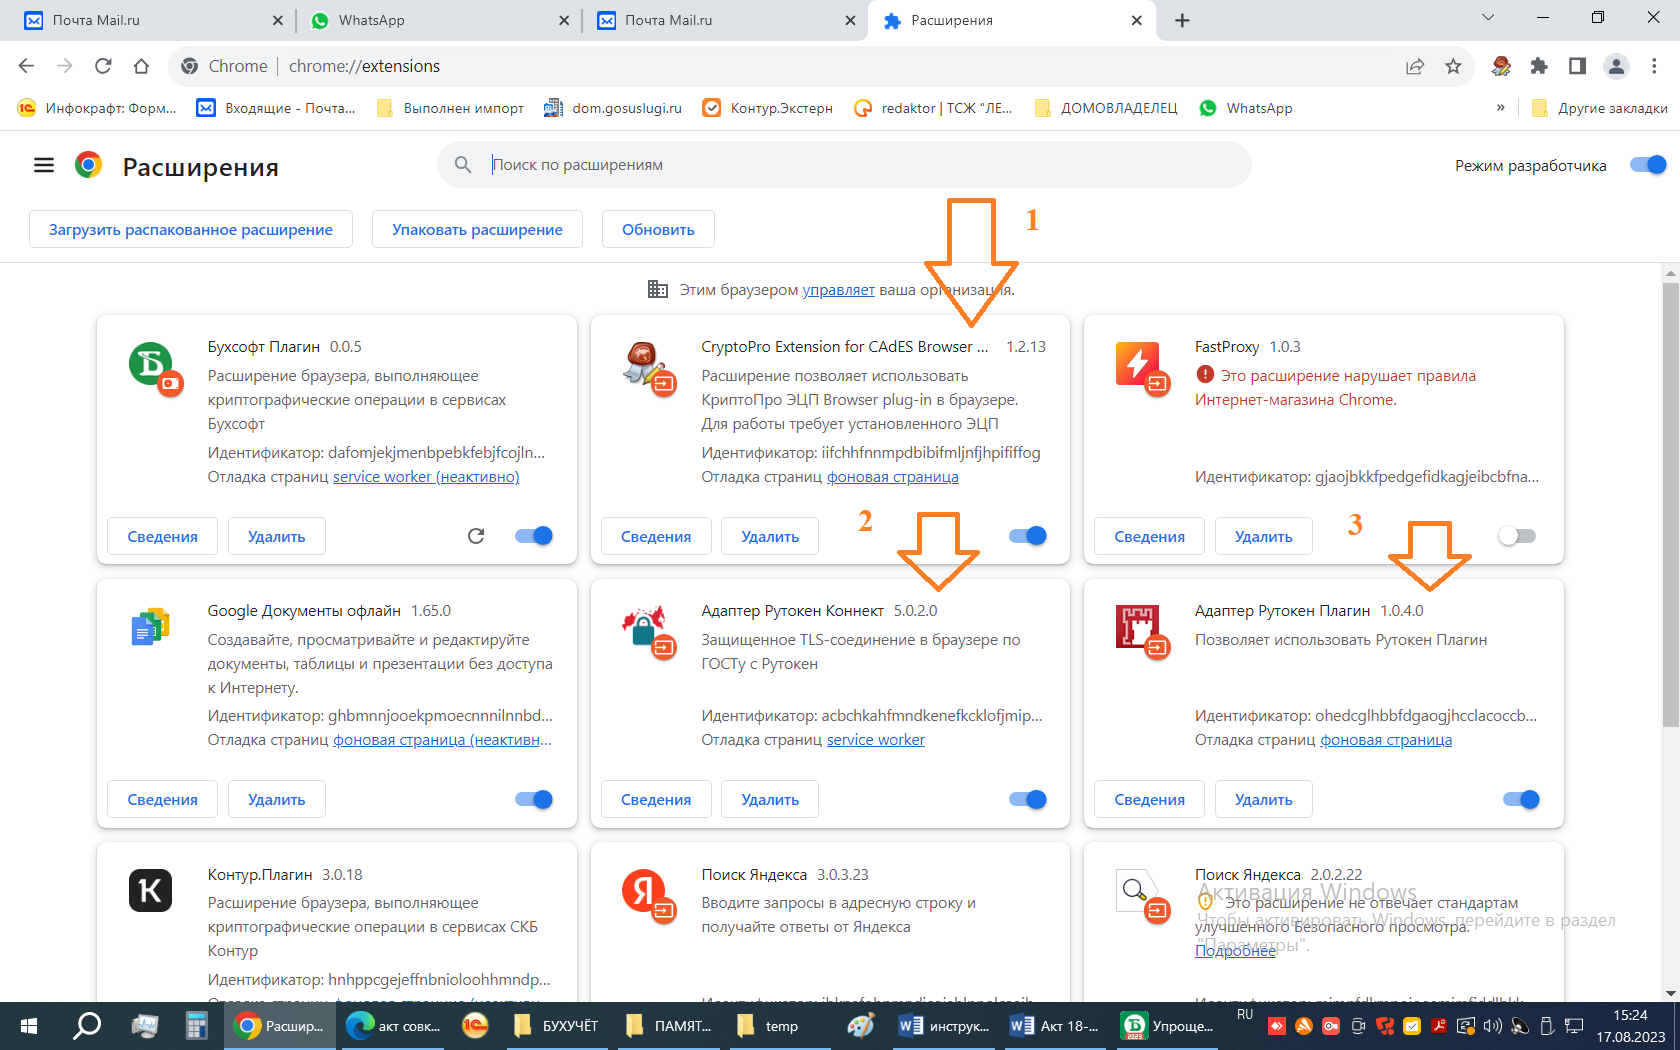Screen dimensions: 1680x1050
Task: Open the Edge window акт совк in taskbar
Action: click(x=394, y=1026)
